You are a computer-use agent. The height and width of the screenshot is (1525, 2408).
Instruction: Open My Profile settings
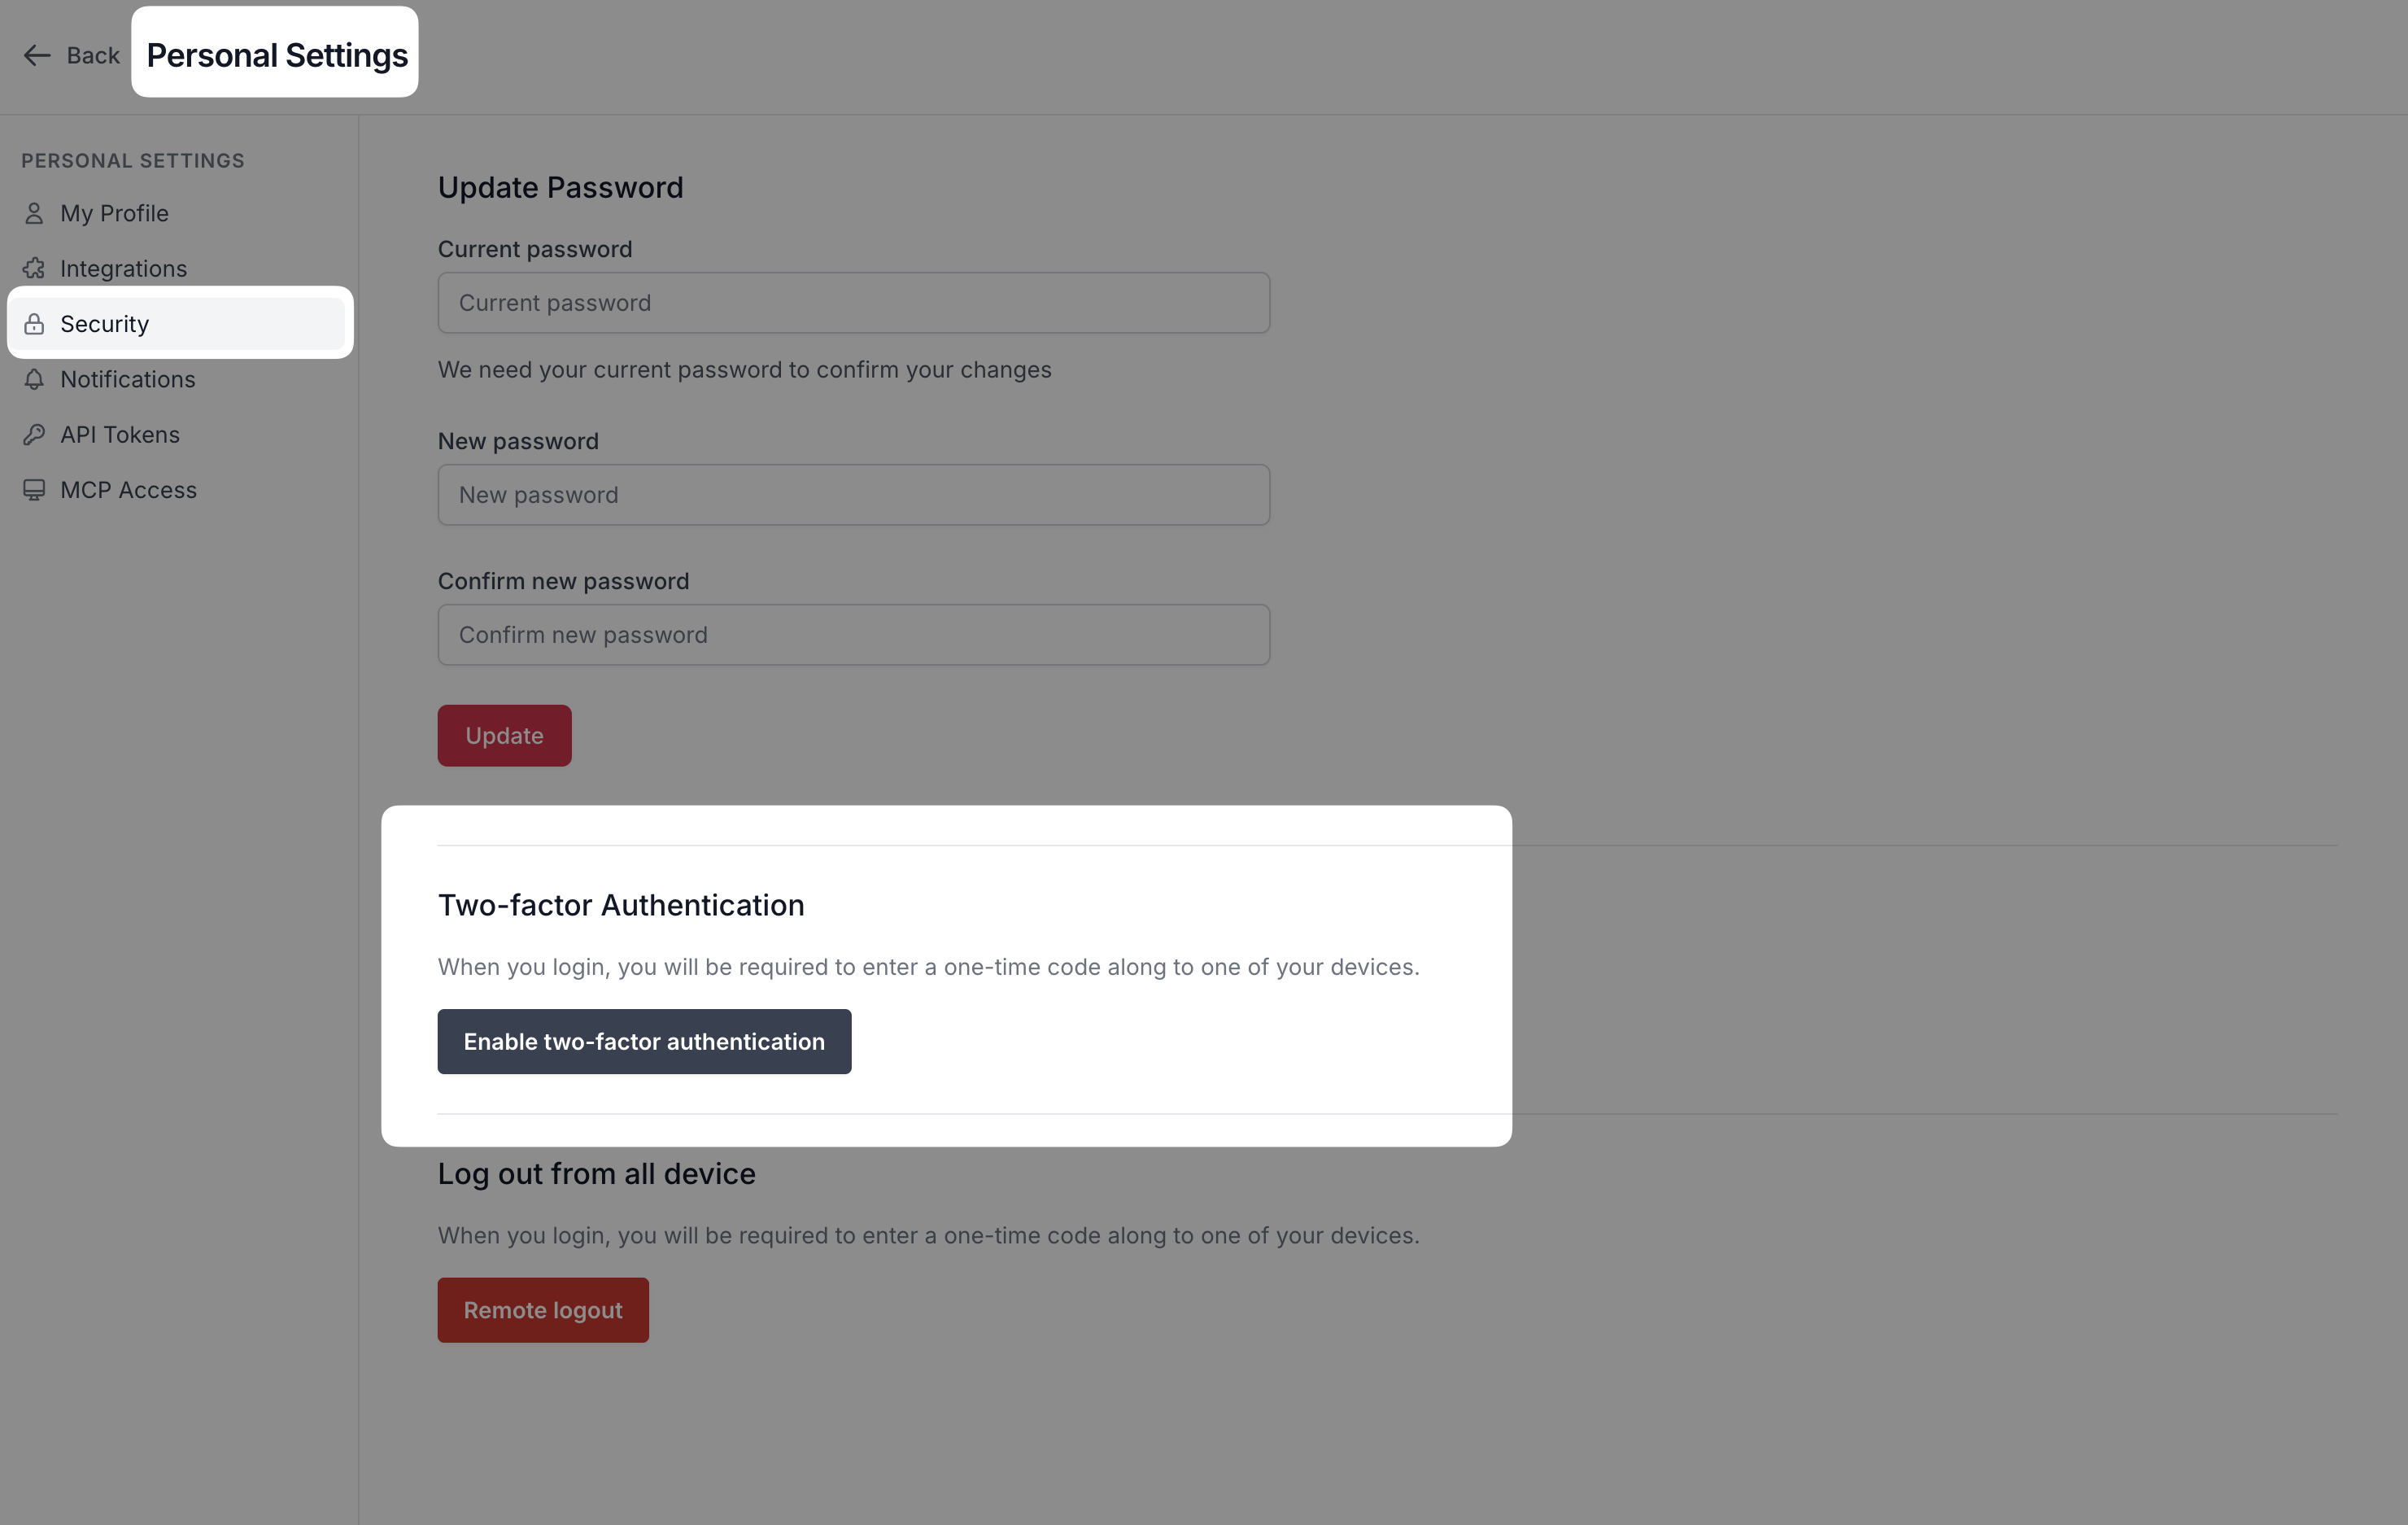point(114,214)
